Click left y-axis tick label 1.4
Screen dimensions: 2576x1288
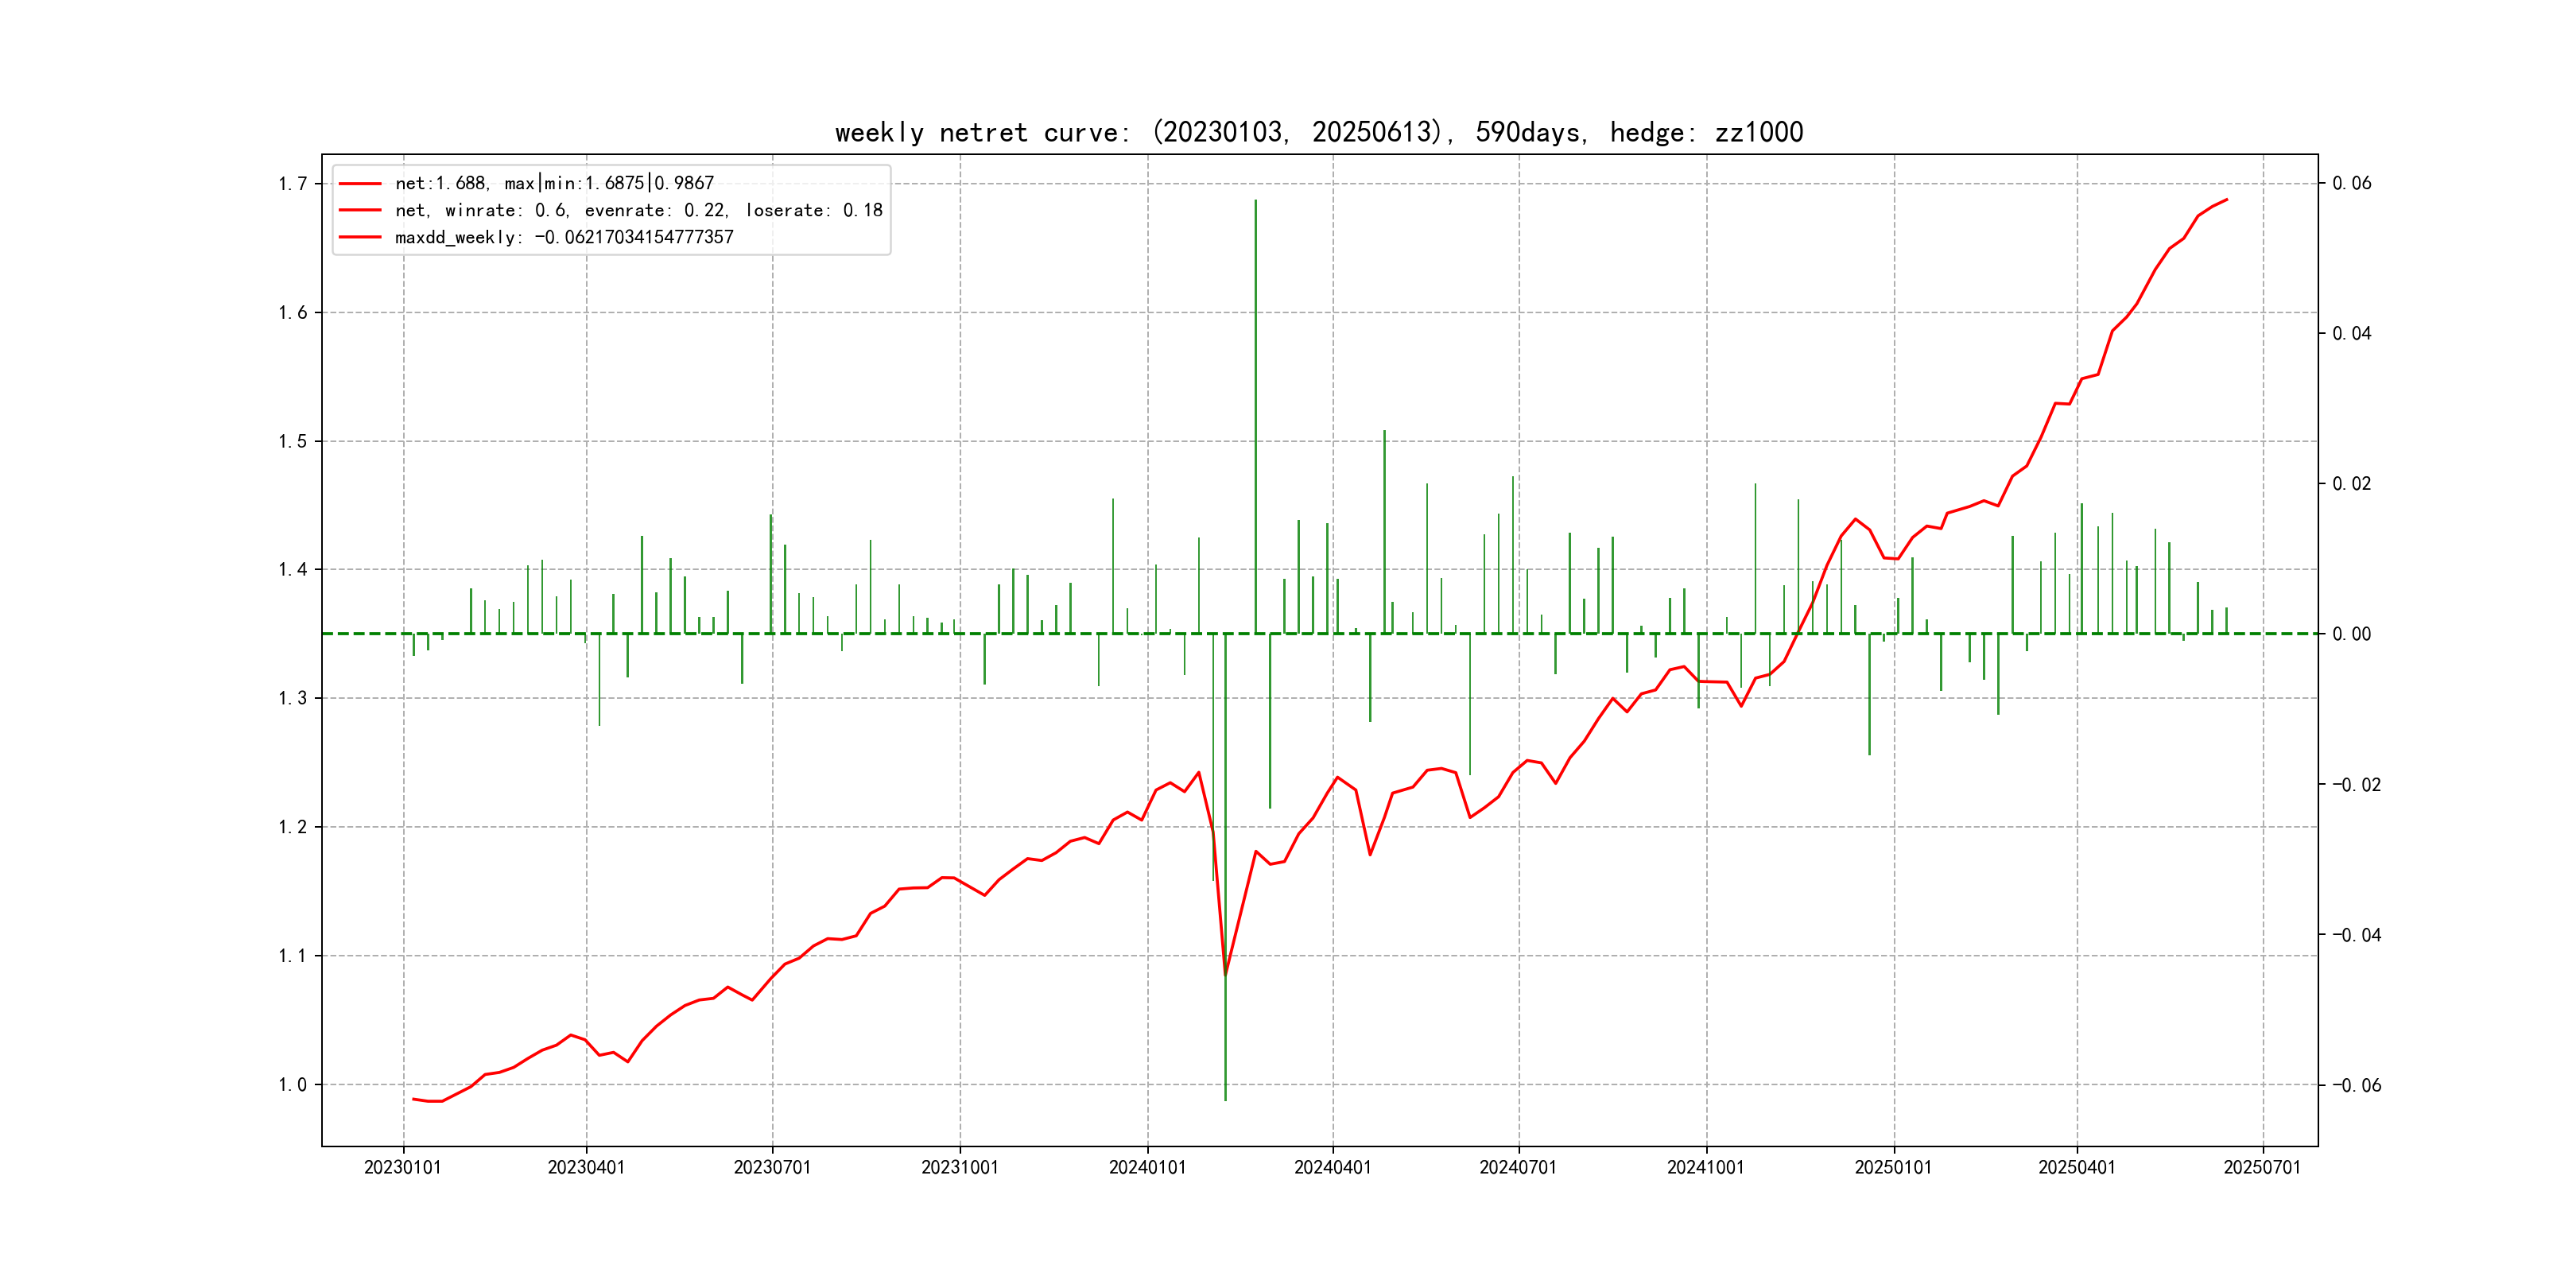click(x=292, y=570)
